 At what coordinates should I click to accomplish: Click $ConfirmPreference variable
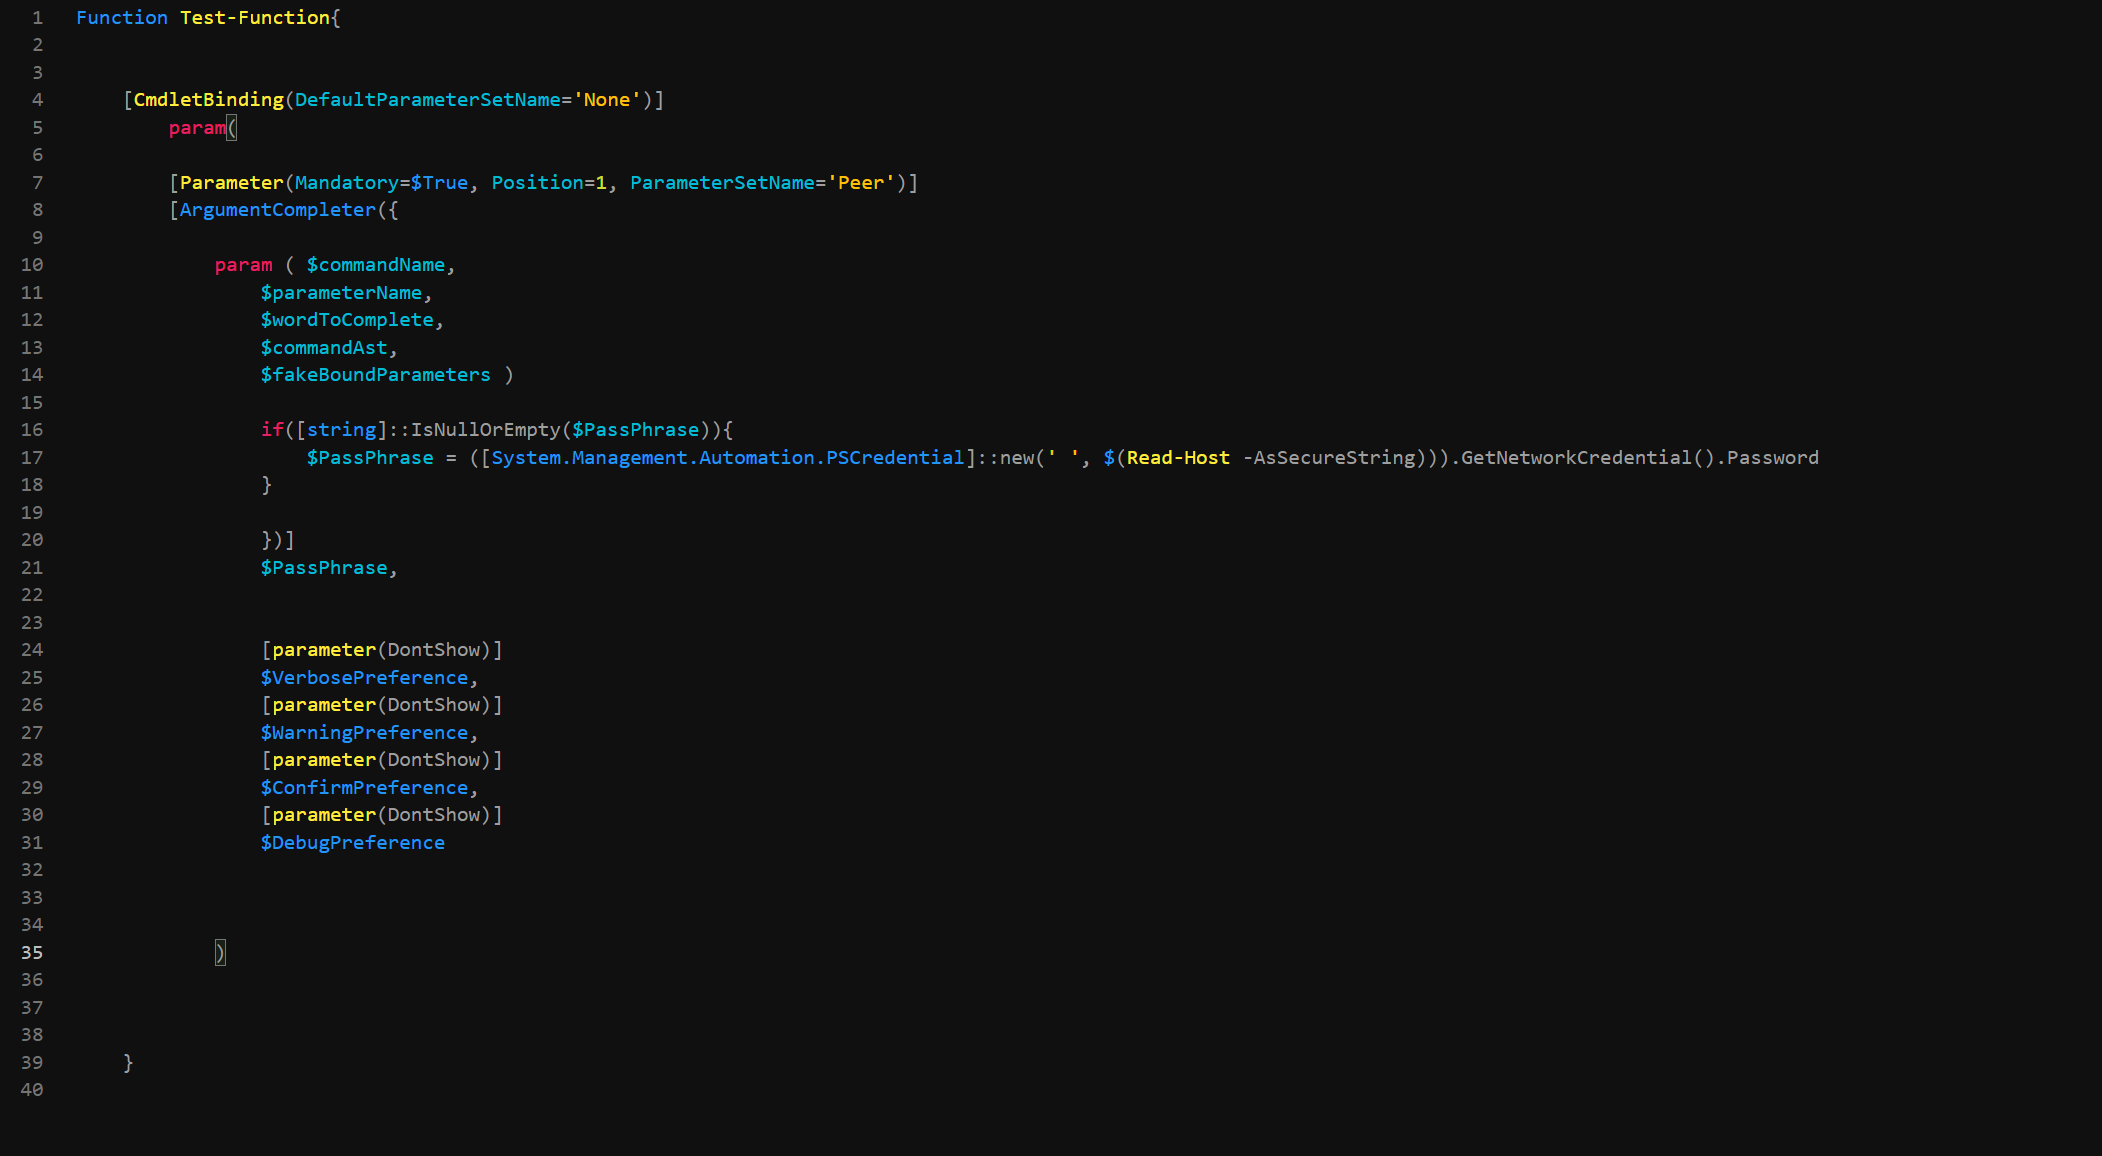pyautogui.click(x=364, y=788)
